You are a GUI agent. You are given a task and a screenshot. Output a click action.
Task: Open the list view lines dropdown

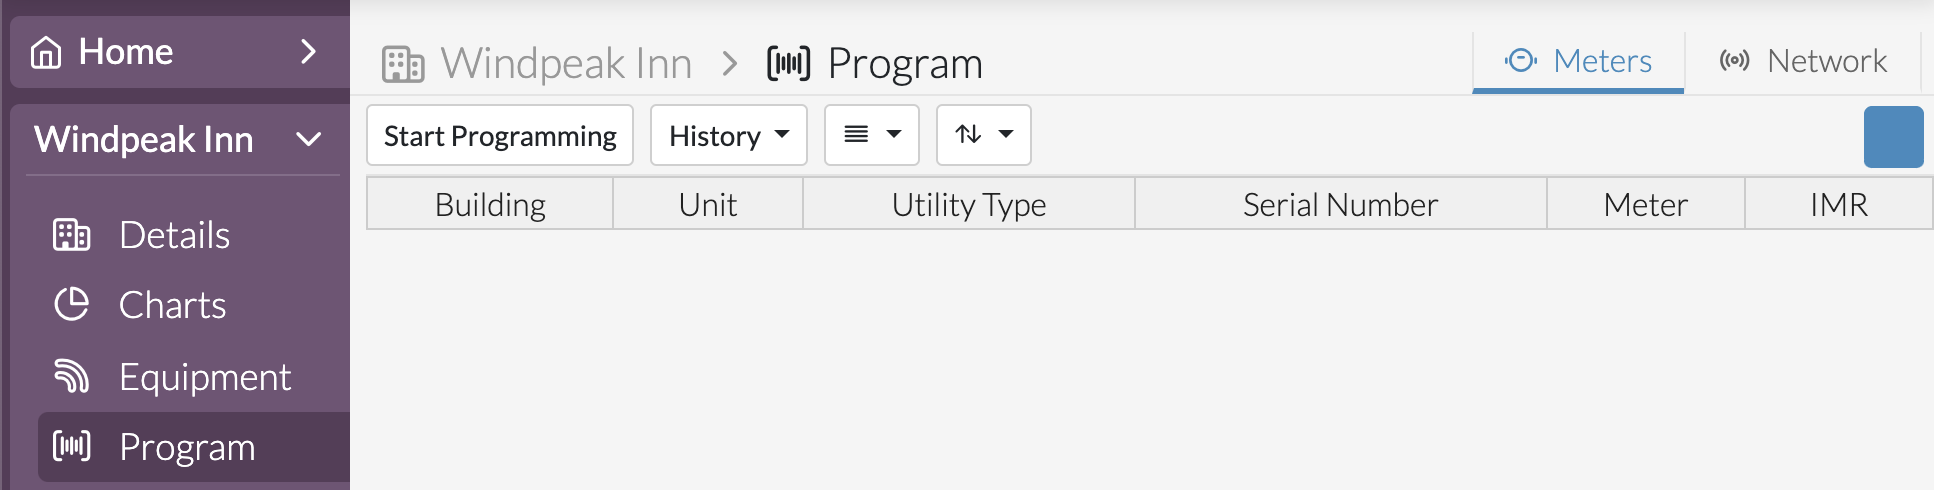pyautogui.click(x=872, y=135)
